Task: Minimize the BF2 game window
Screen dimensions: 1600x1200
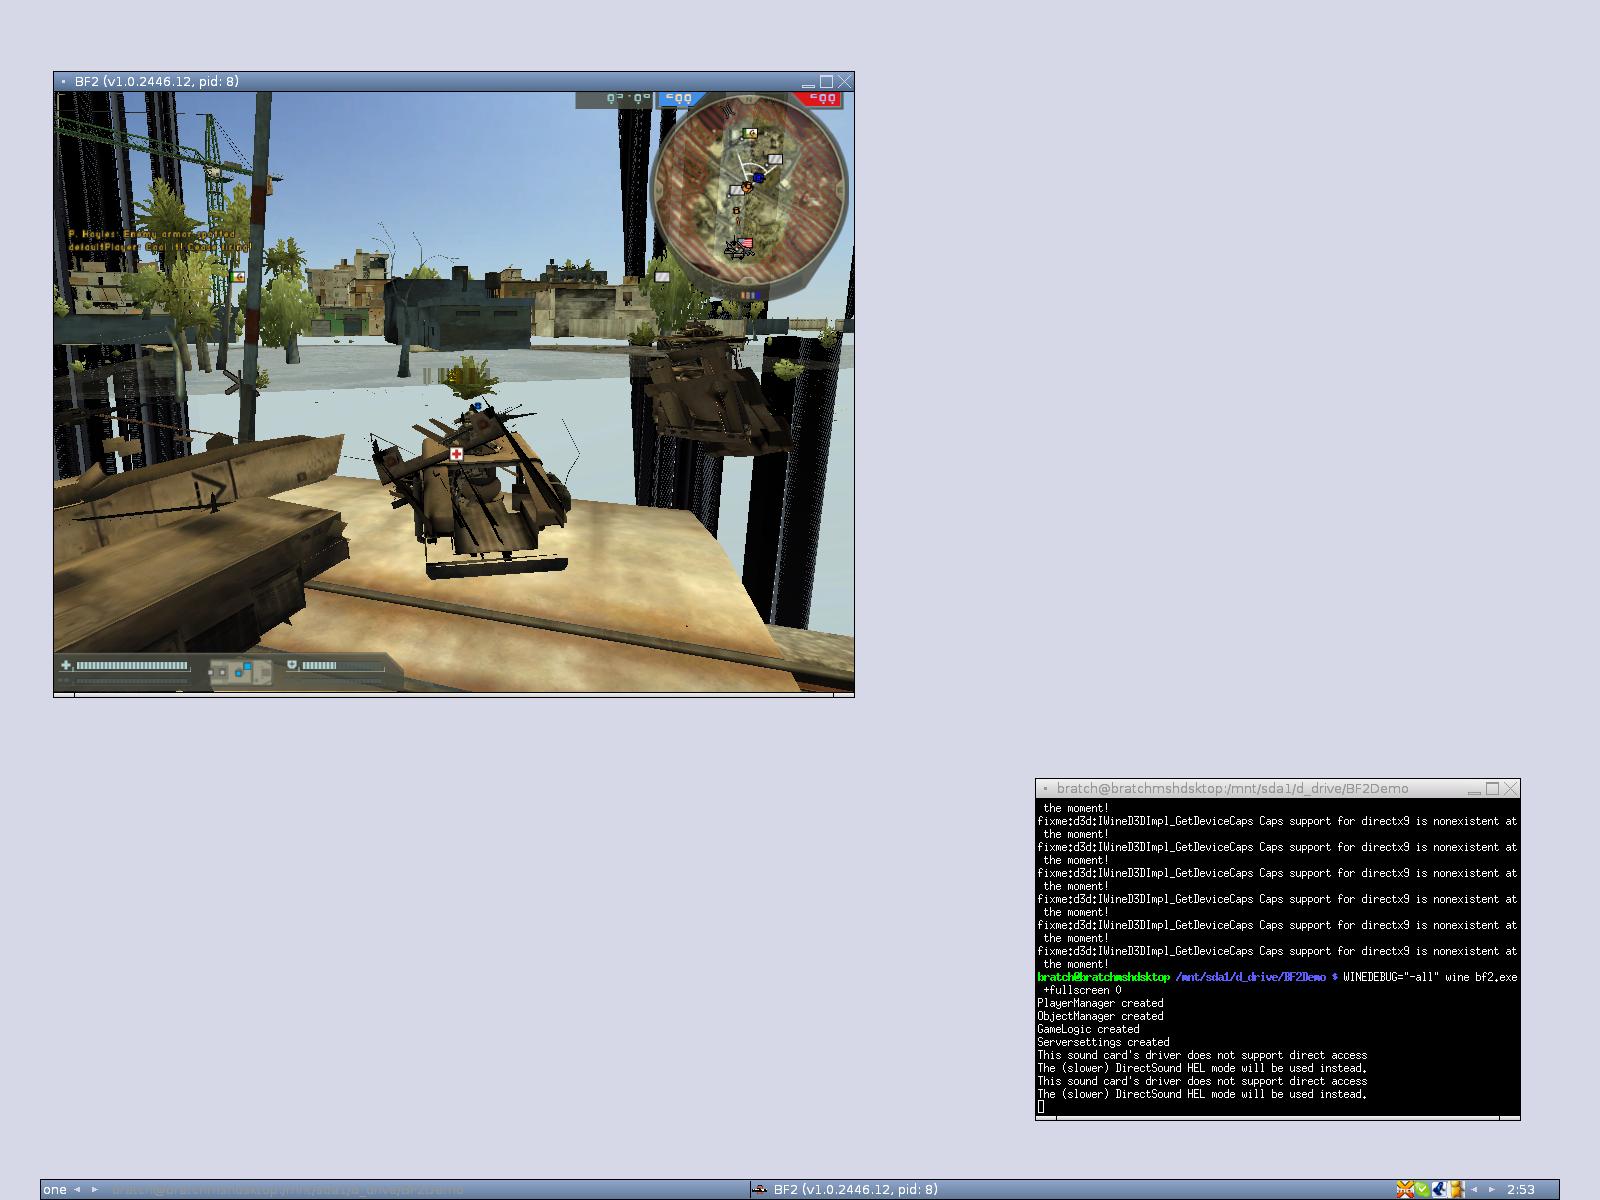Action: click(x=808, y=82)
